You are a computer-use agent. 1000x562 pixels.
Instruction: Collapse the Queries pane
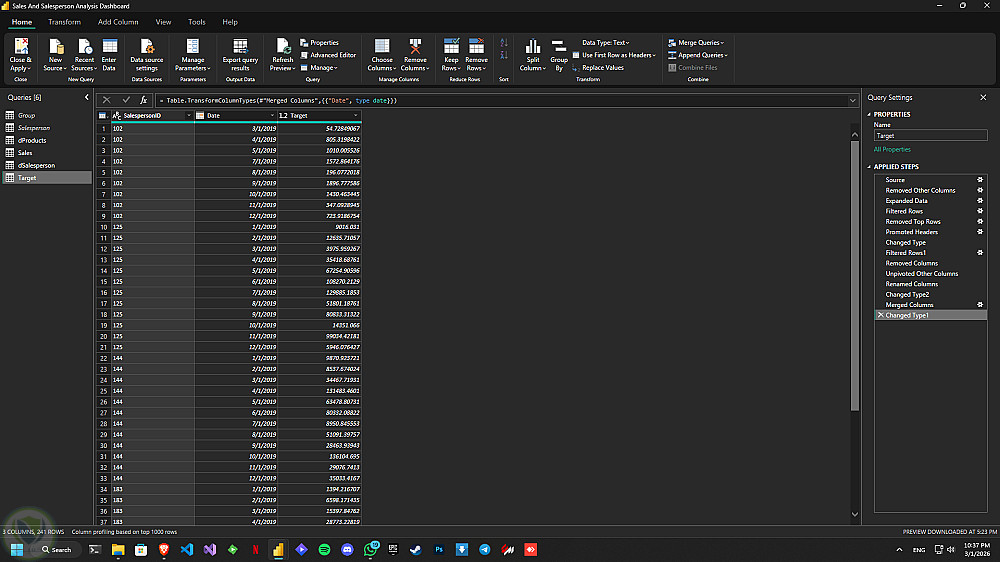click(86, 97)
